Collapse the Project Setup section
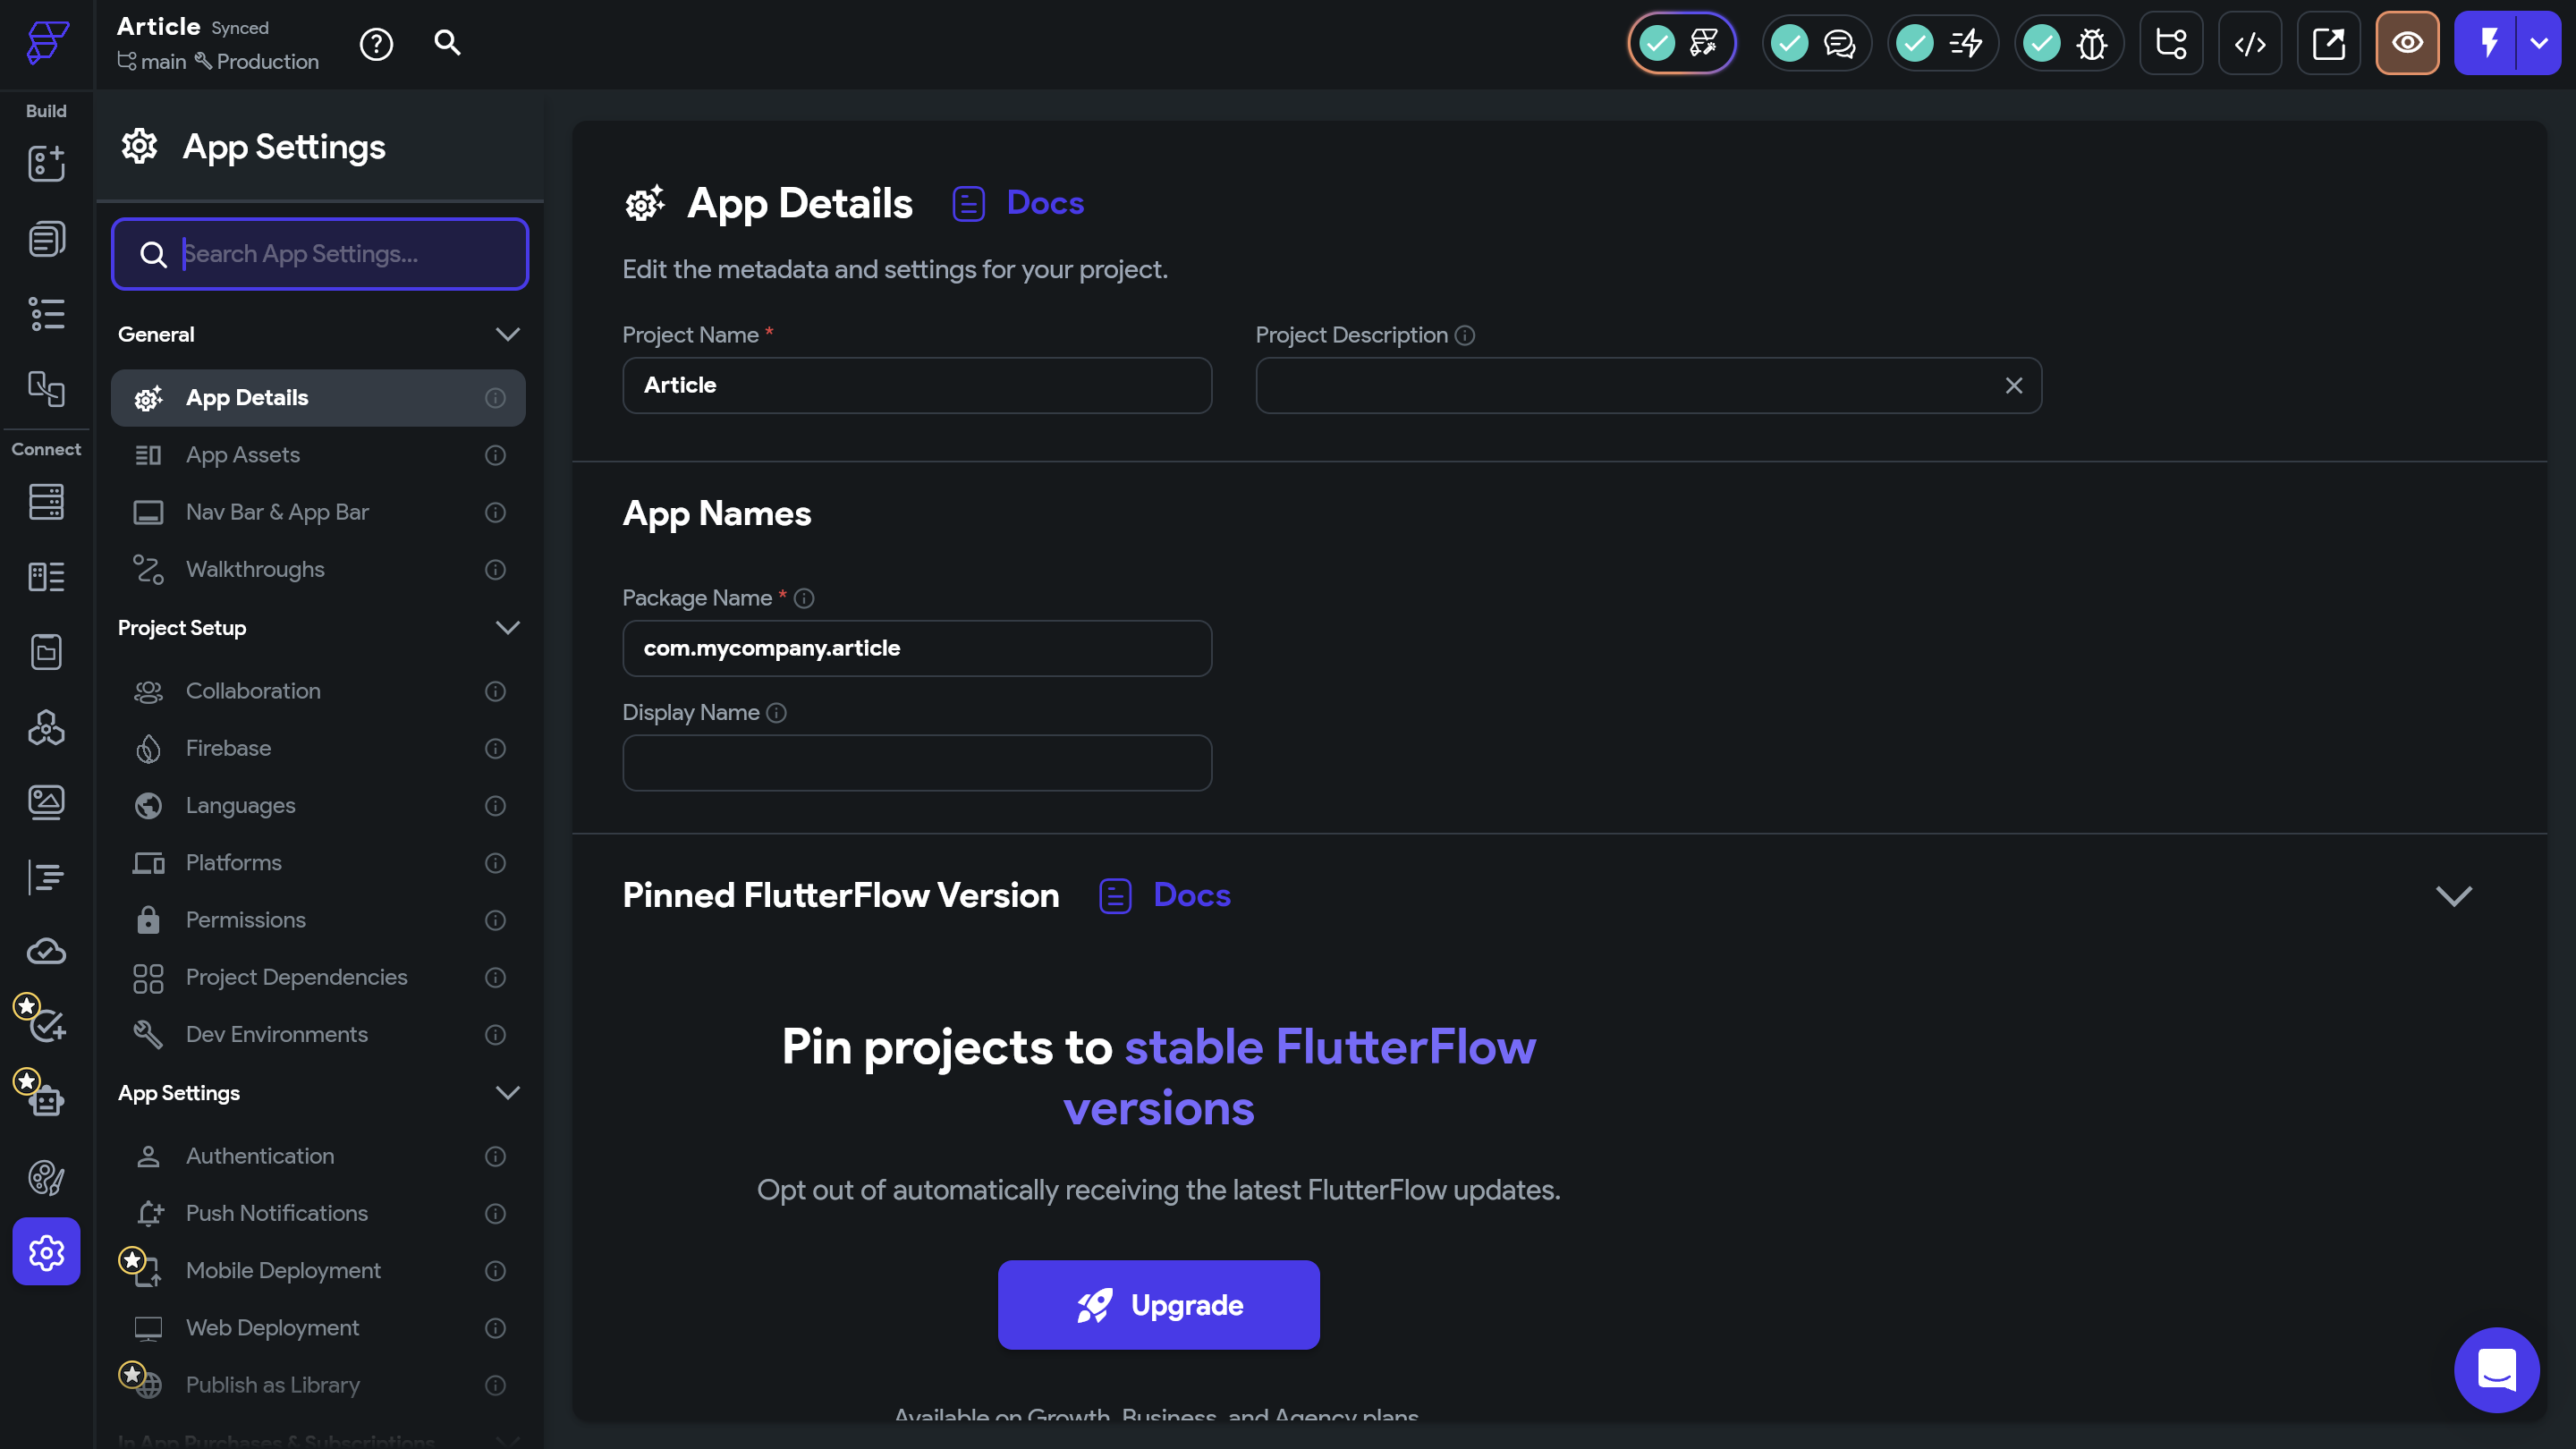 click(x=507, y=628)
